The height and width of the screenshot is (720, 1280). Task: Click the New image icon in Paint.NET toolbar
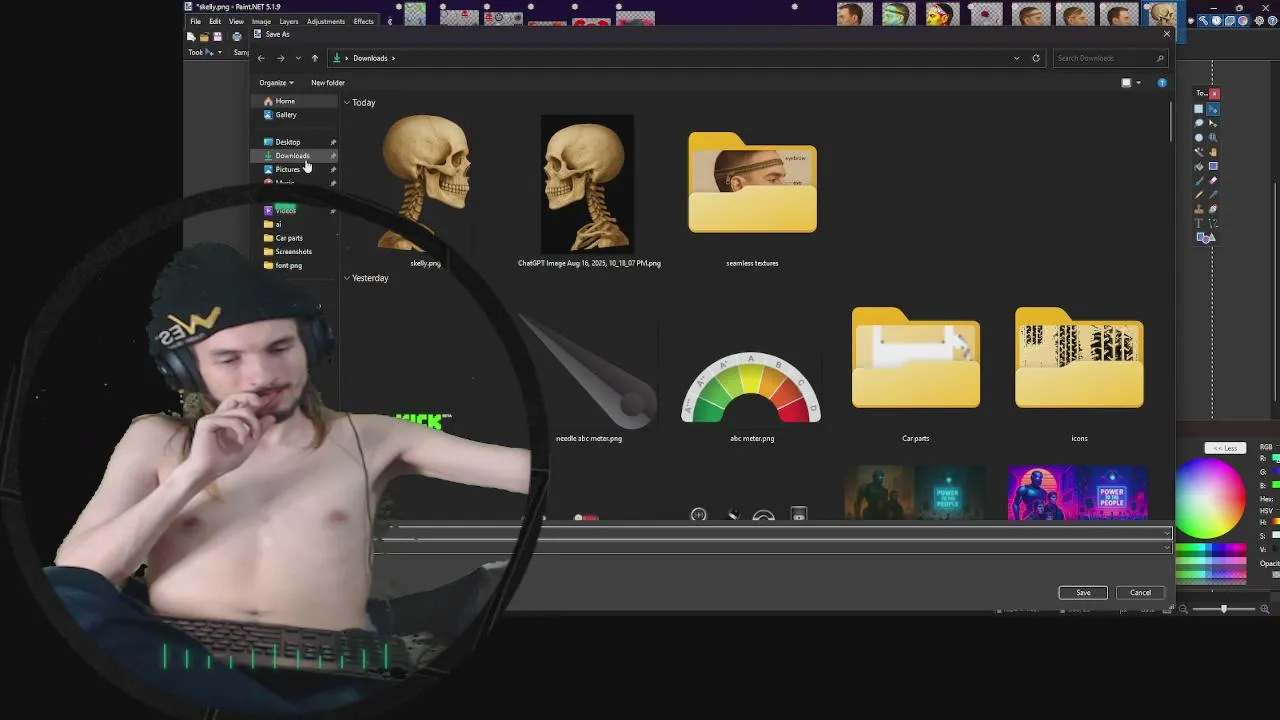[190, 37]
